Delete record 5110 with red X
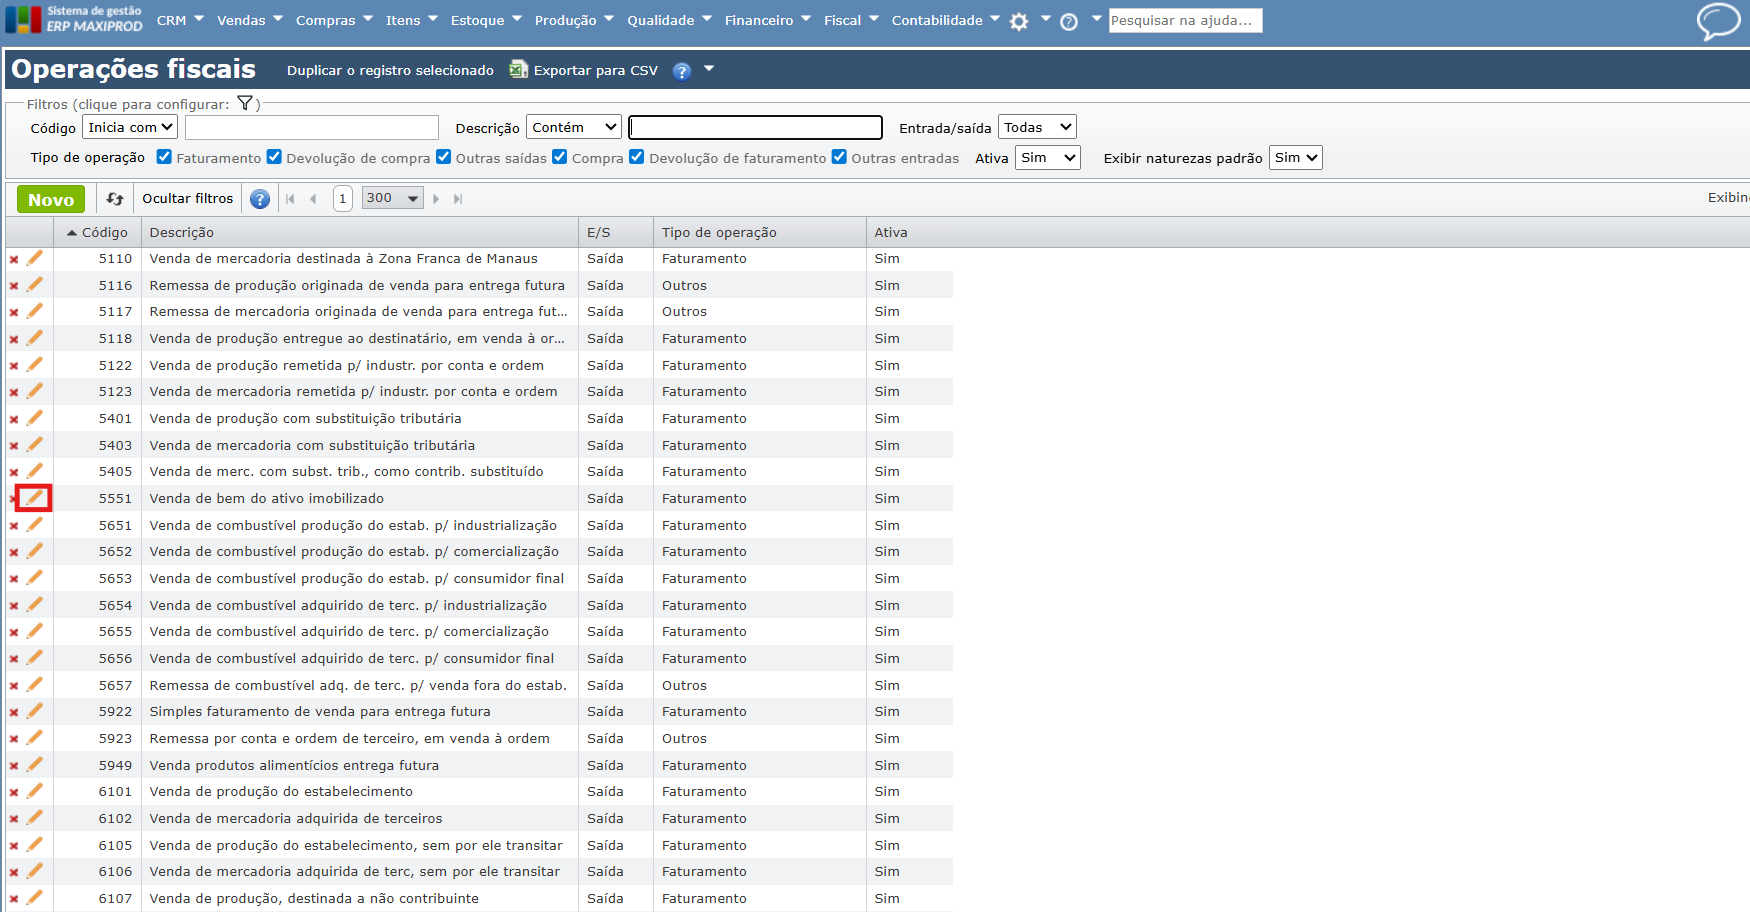This screenshot has height=912, width=1750. point(14,259)
